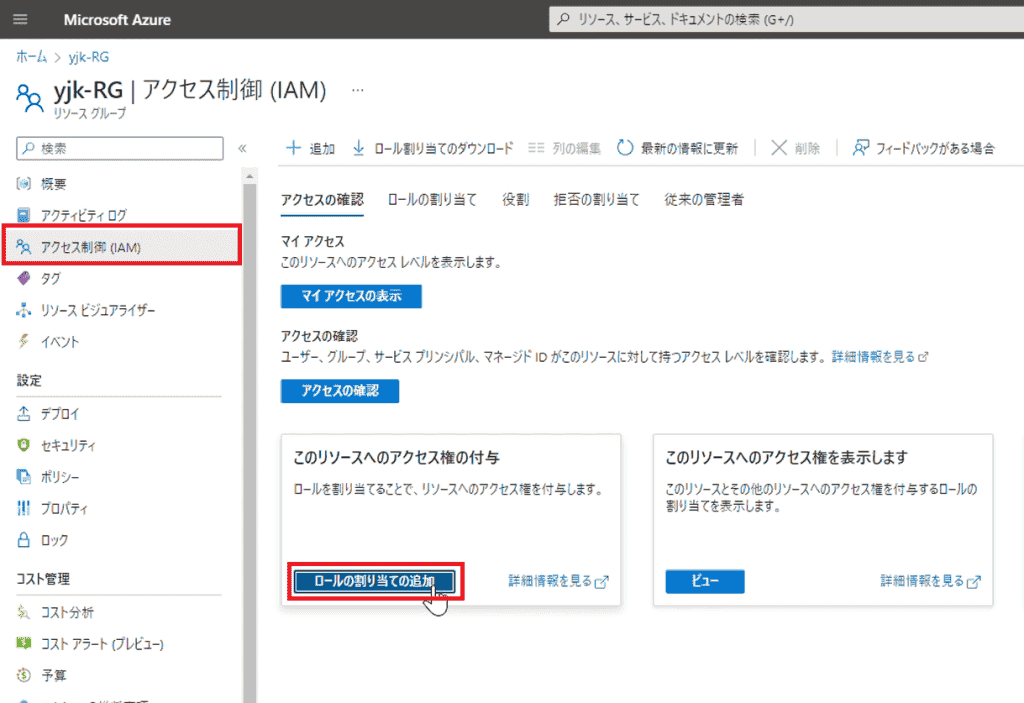Click the コスト アラート (プレビュー) icon
This screenshot has width=1024, height=703.
(x=24, y=644)
